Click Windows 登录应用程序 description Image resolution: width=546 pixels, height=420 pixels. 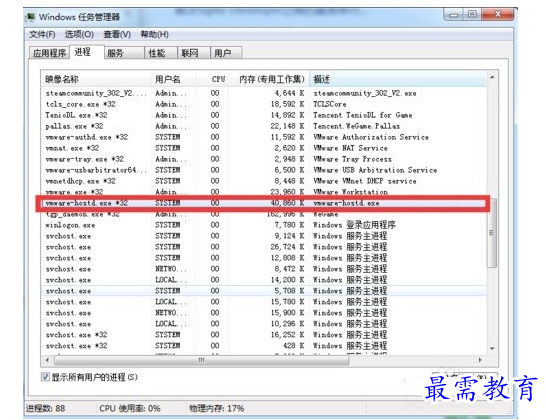coord(354,225)
